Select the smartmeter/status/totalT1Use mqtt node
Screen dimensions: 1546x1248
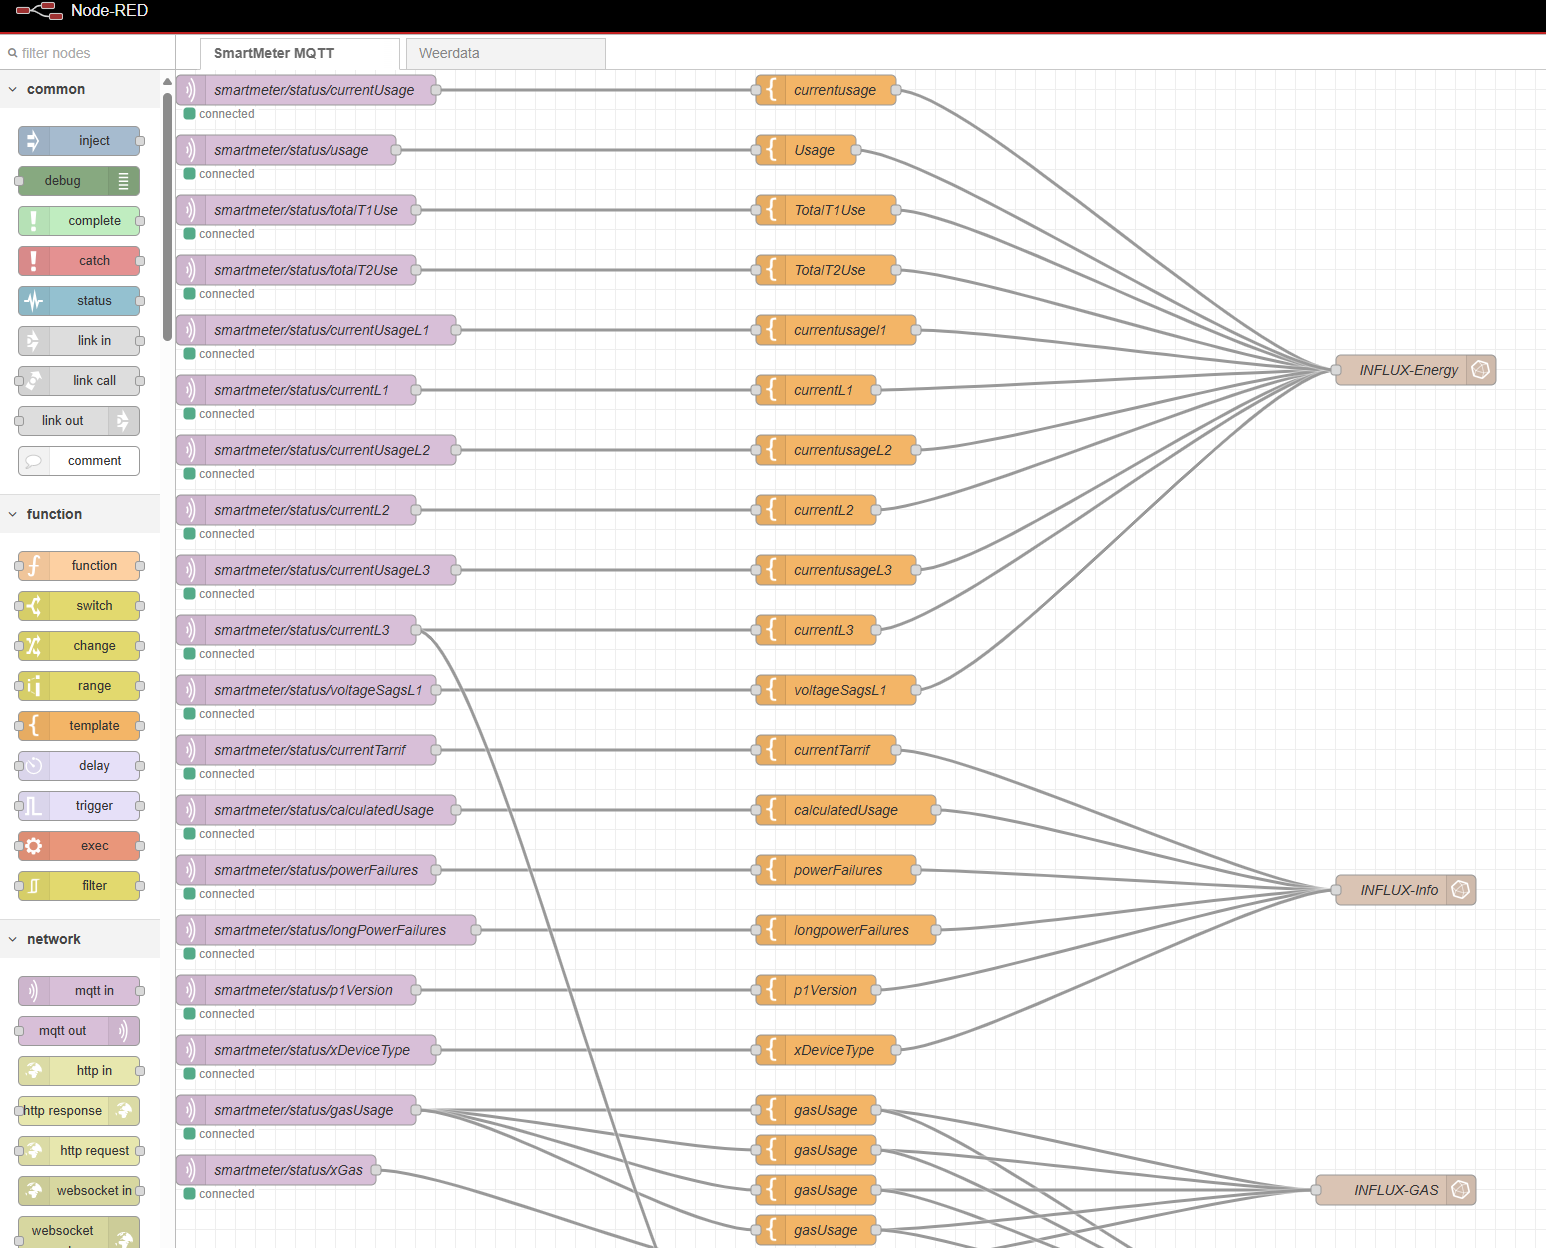point(296,210)
